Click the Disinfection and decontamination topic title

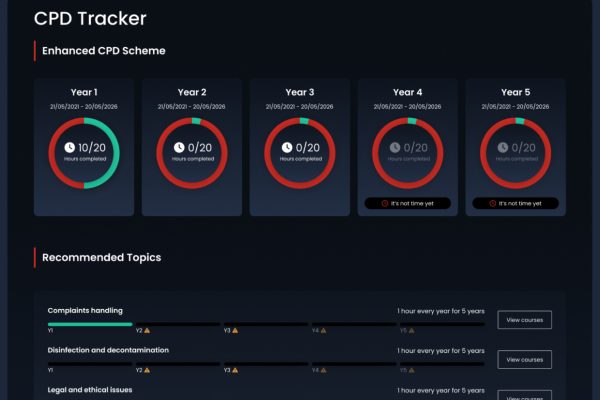point(108,350)
